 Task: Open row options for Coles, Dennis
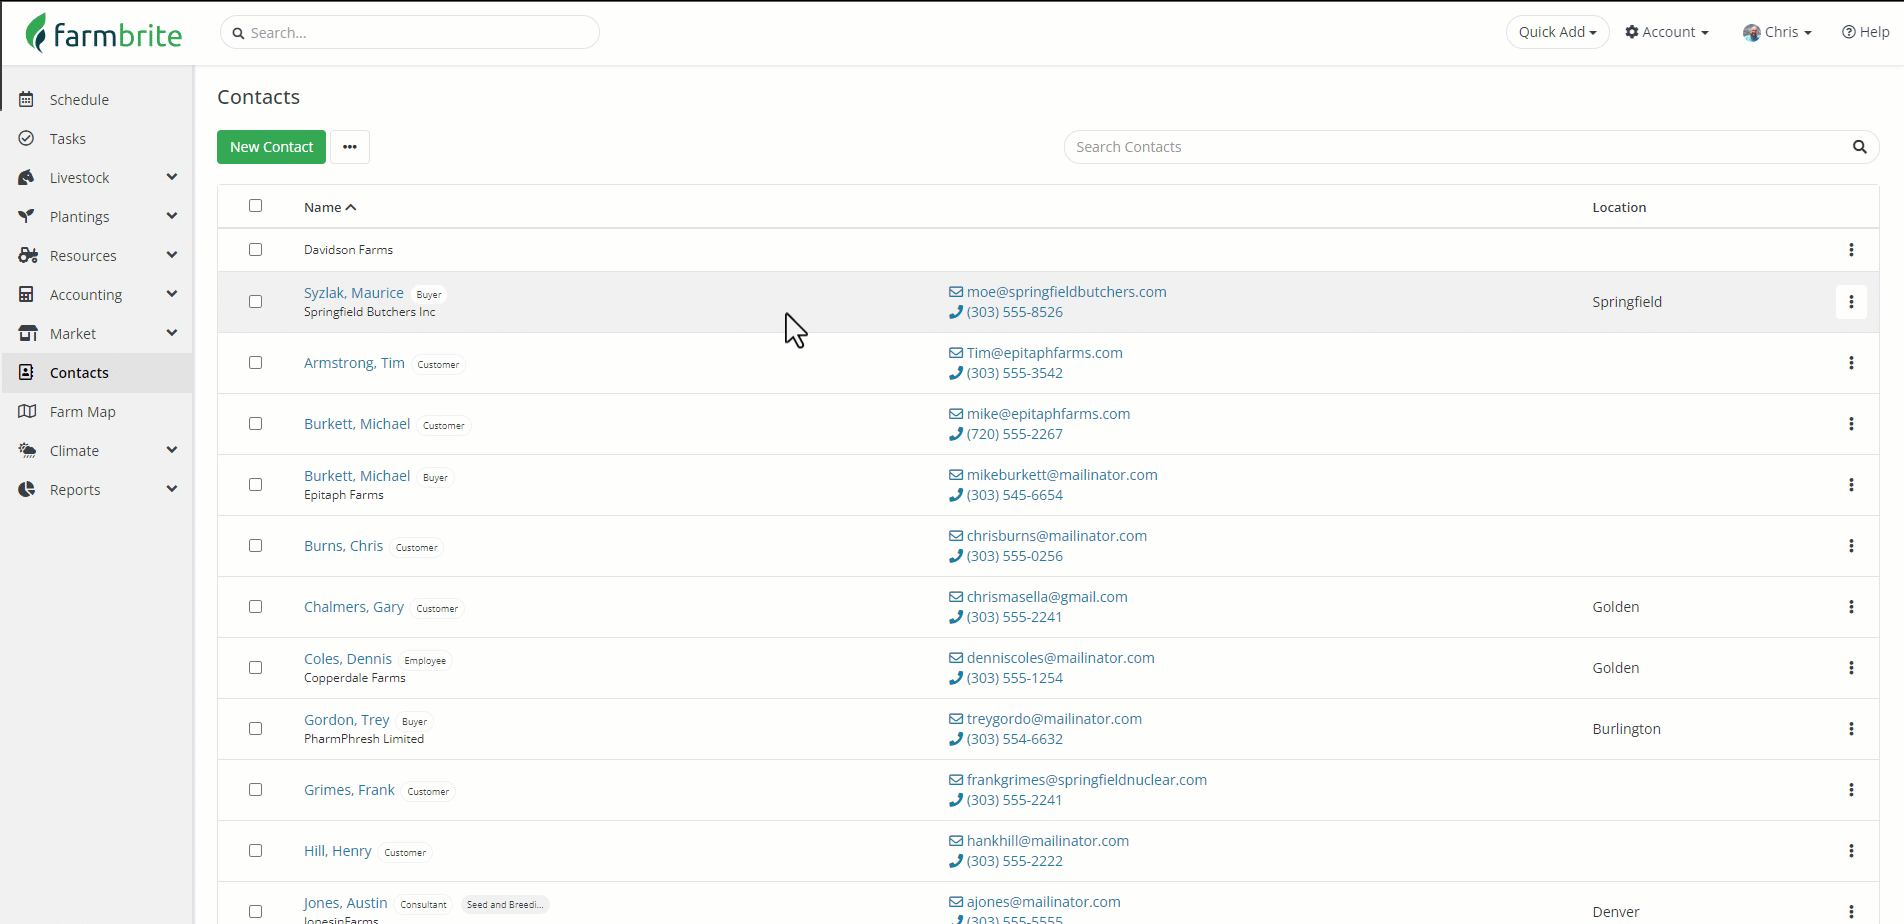pyautogui.click(x=1851, y=668)
